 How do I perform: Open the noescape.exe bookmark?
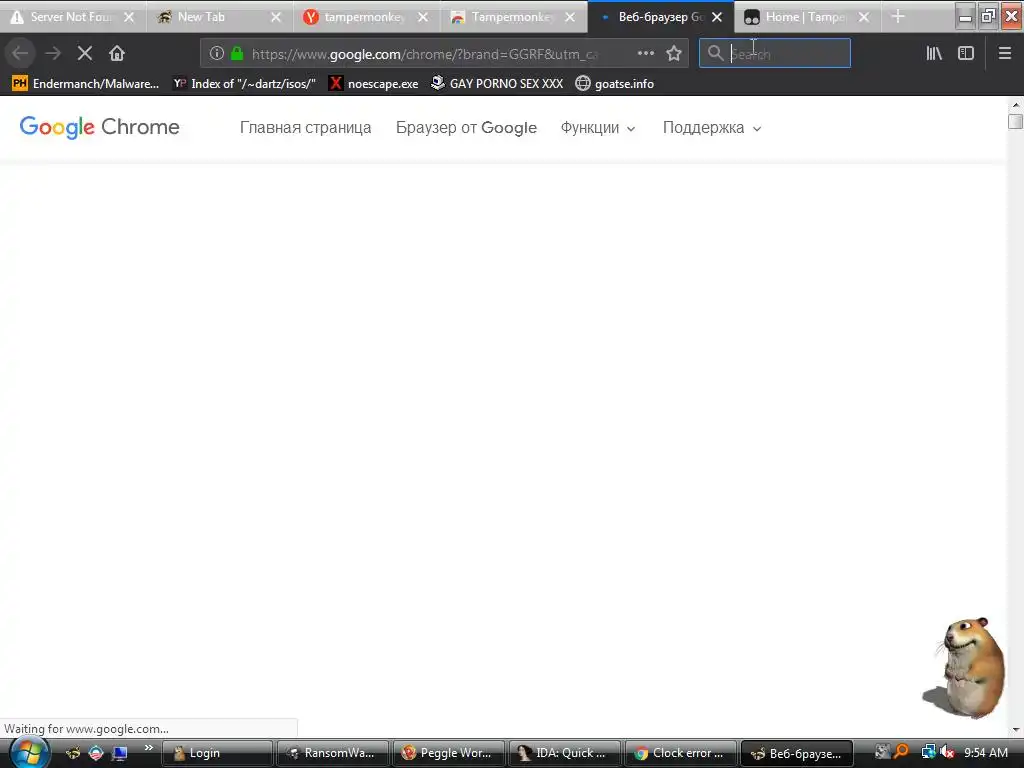coord(374,84)
